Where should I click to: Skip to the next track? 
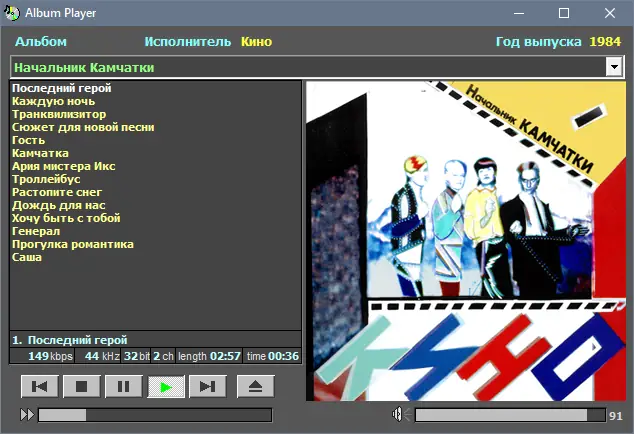[207, 387]
